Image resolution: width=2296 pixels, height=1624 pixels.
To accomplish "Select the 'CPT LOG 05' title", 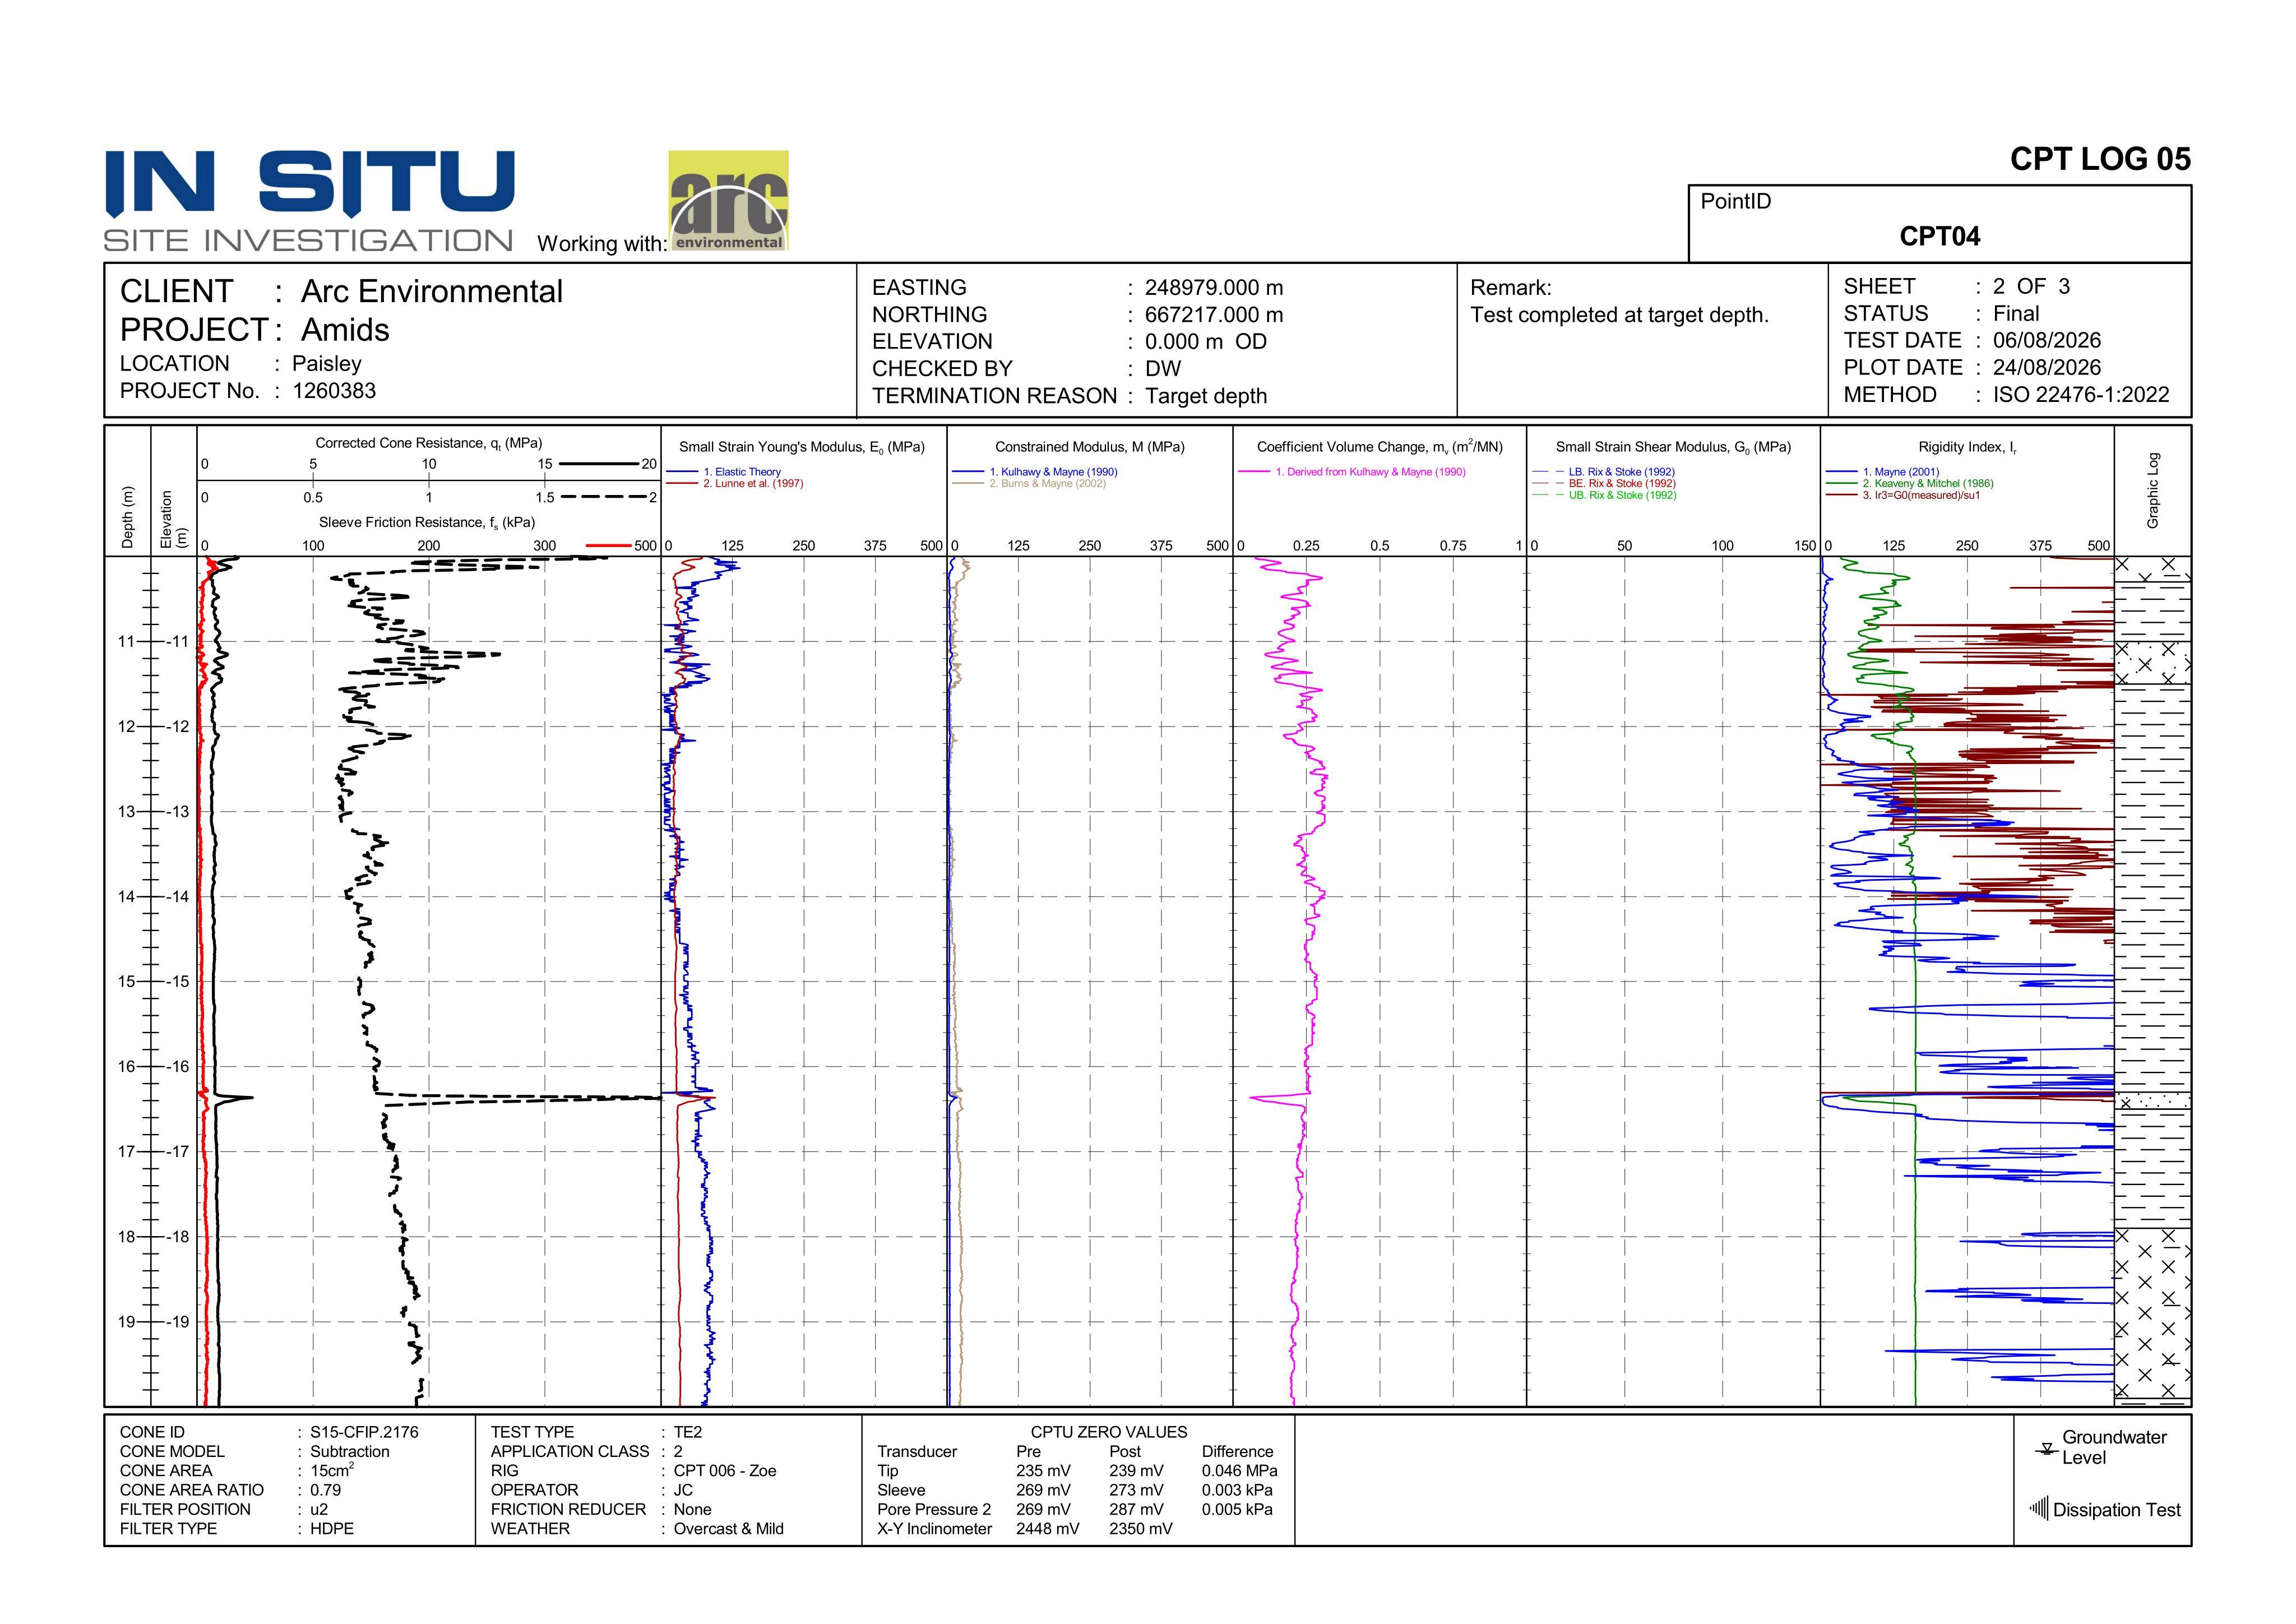I will pos(2100,159).
